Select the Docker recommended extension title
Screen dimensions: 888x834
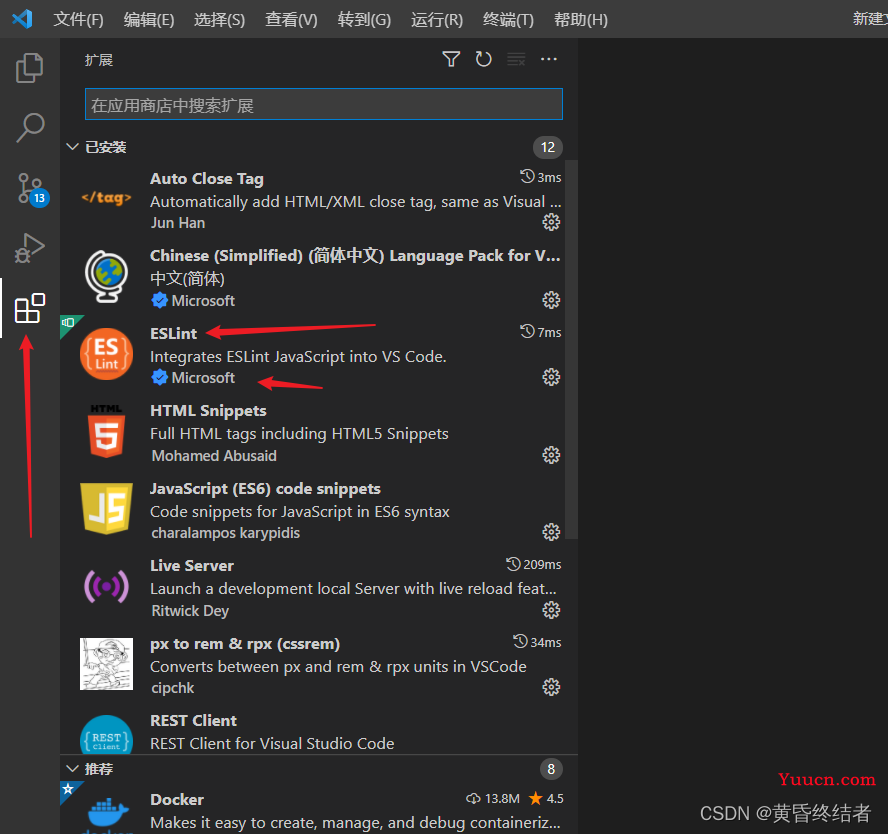[177, 799]
